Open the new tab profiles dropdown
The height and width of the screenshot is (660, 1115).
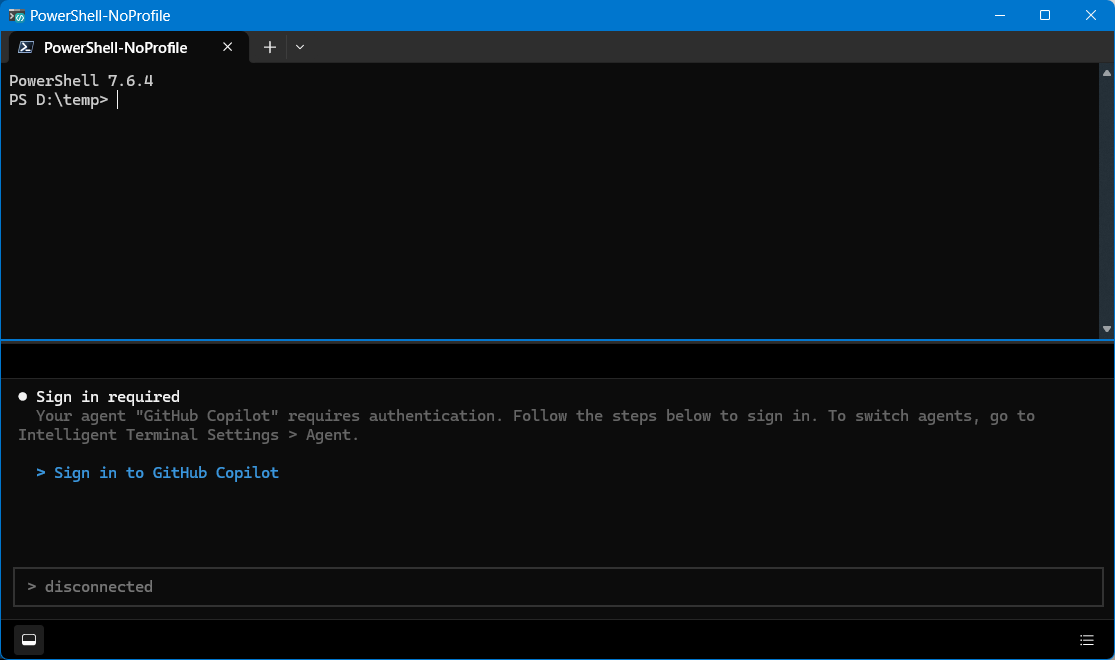point(300,47)
